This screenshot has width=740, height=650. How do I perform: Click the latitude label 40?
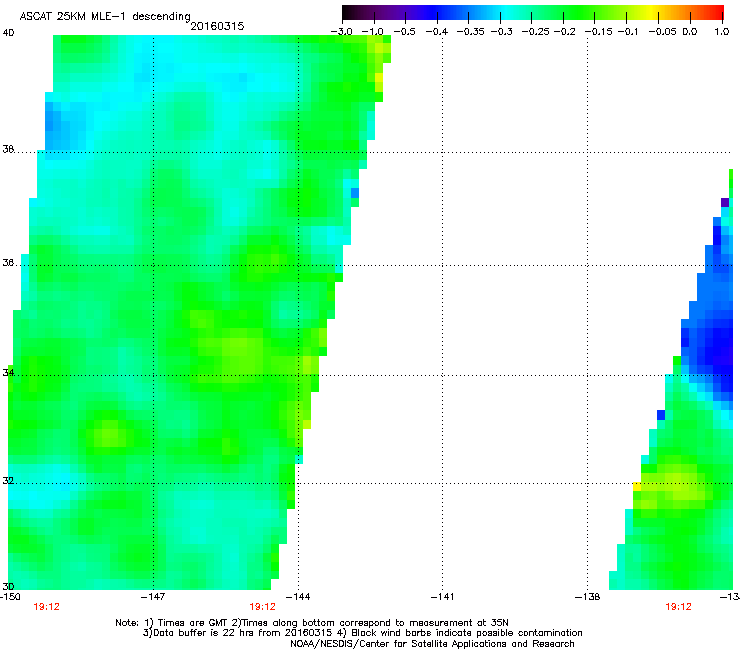[8, 33]
